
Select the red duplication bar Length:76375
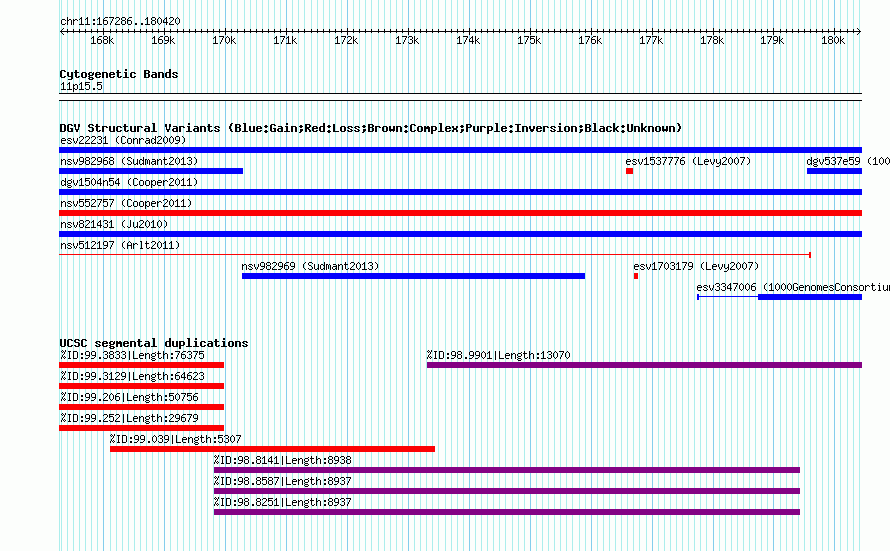coord(141,365)
